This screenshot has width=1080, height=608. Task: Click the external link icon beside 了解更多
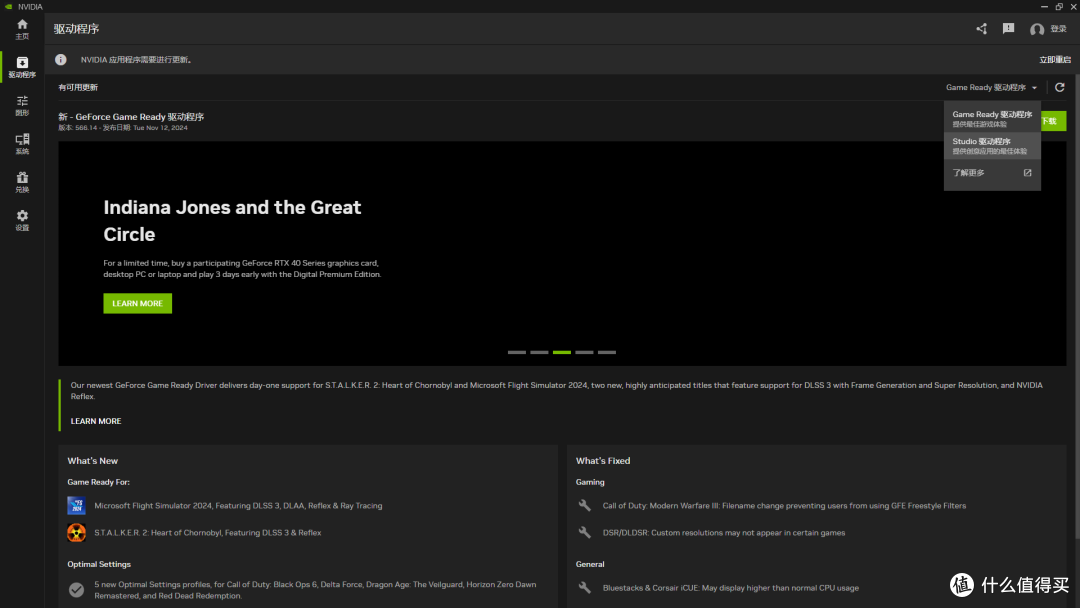(1027, 173)
